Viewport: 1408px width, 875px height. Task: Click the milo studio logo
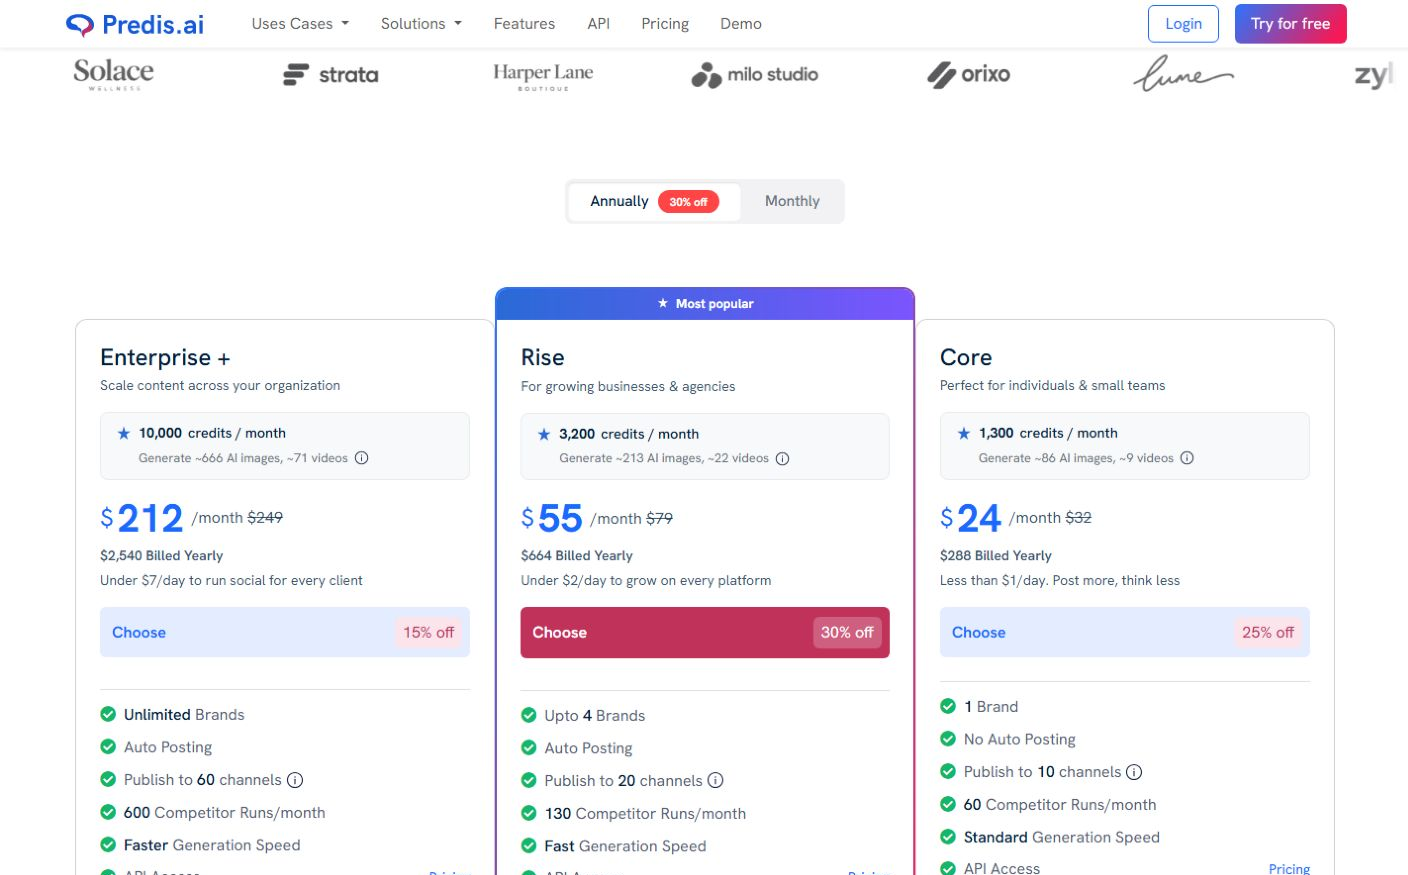755,75
